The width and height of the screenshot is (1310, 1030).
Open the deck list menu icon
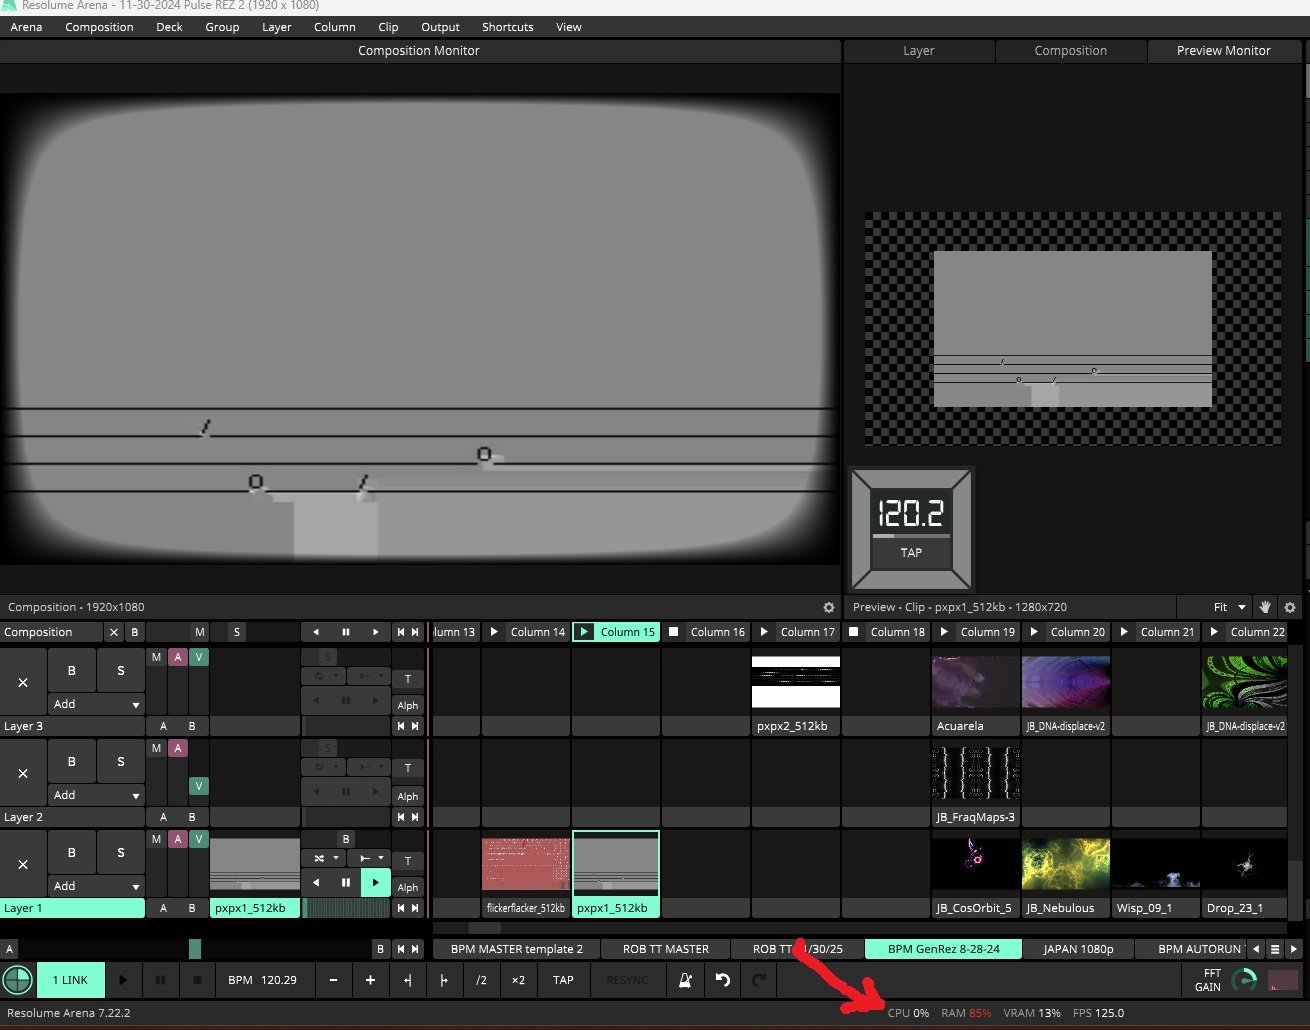pos(1275,949)
